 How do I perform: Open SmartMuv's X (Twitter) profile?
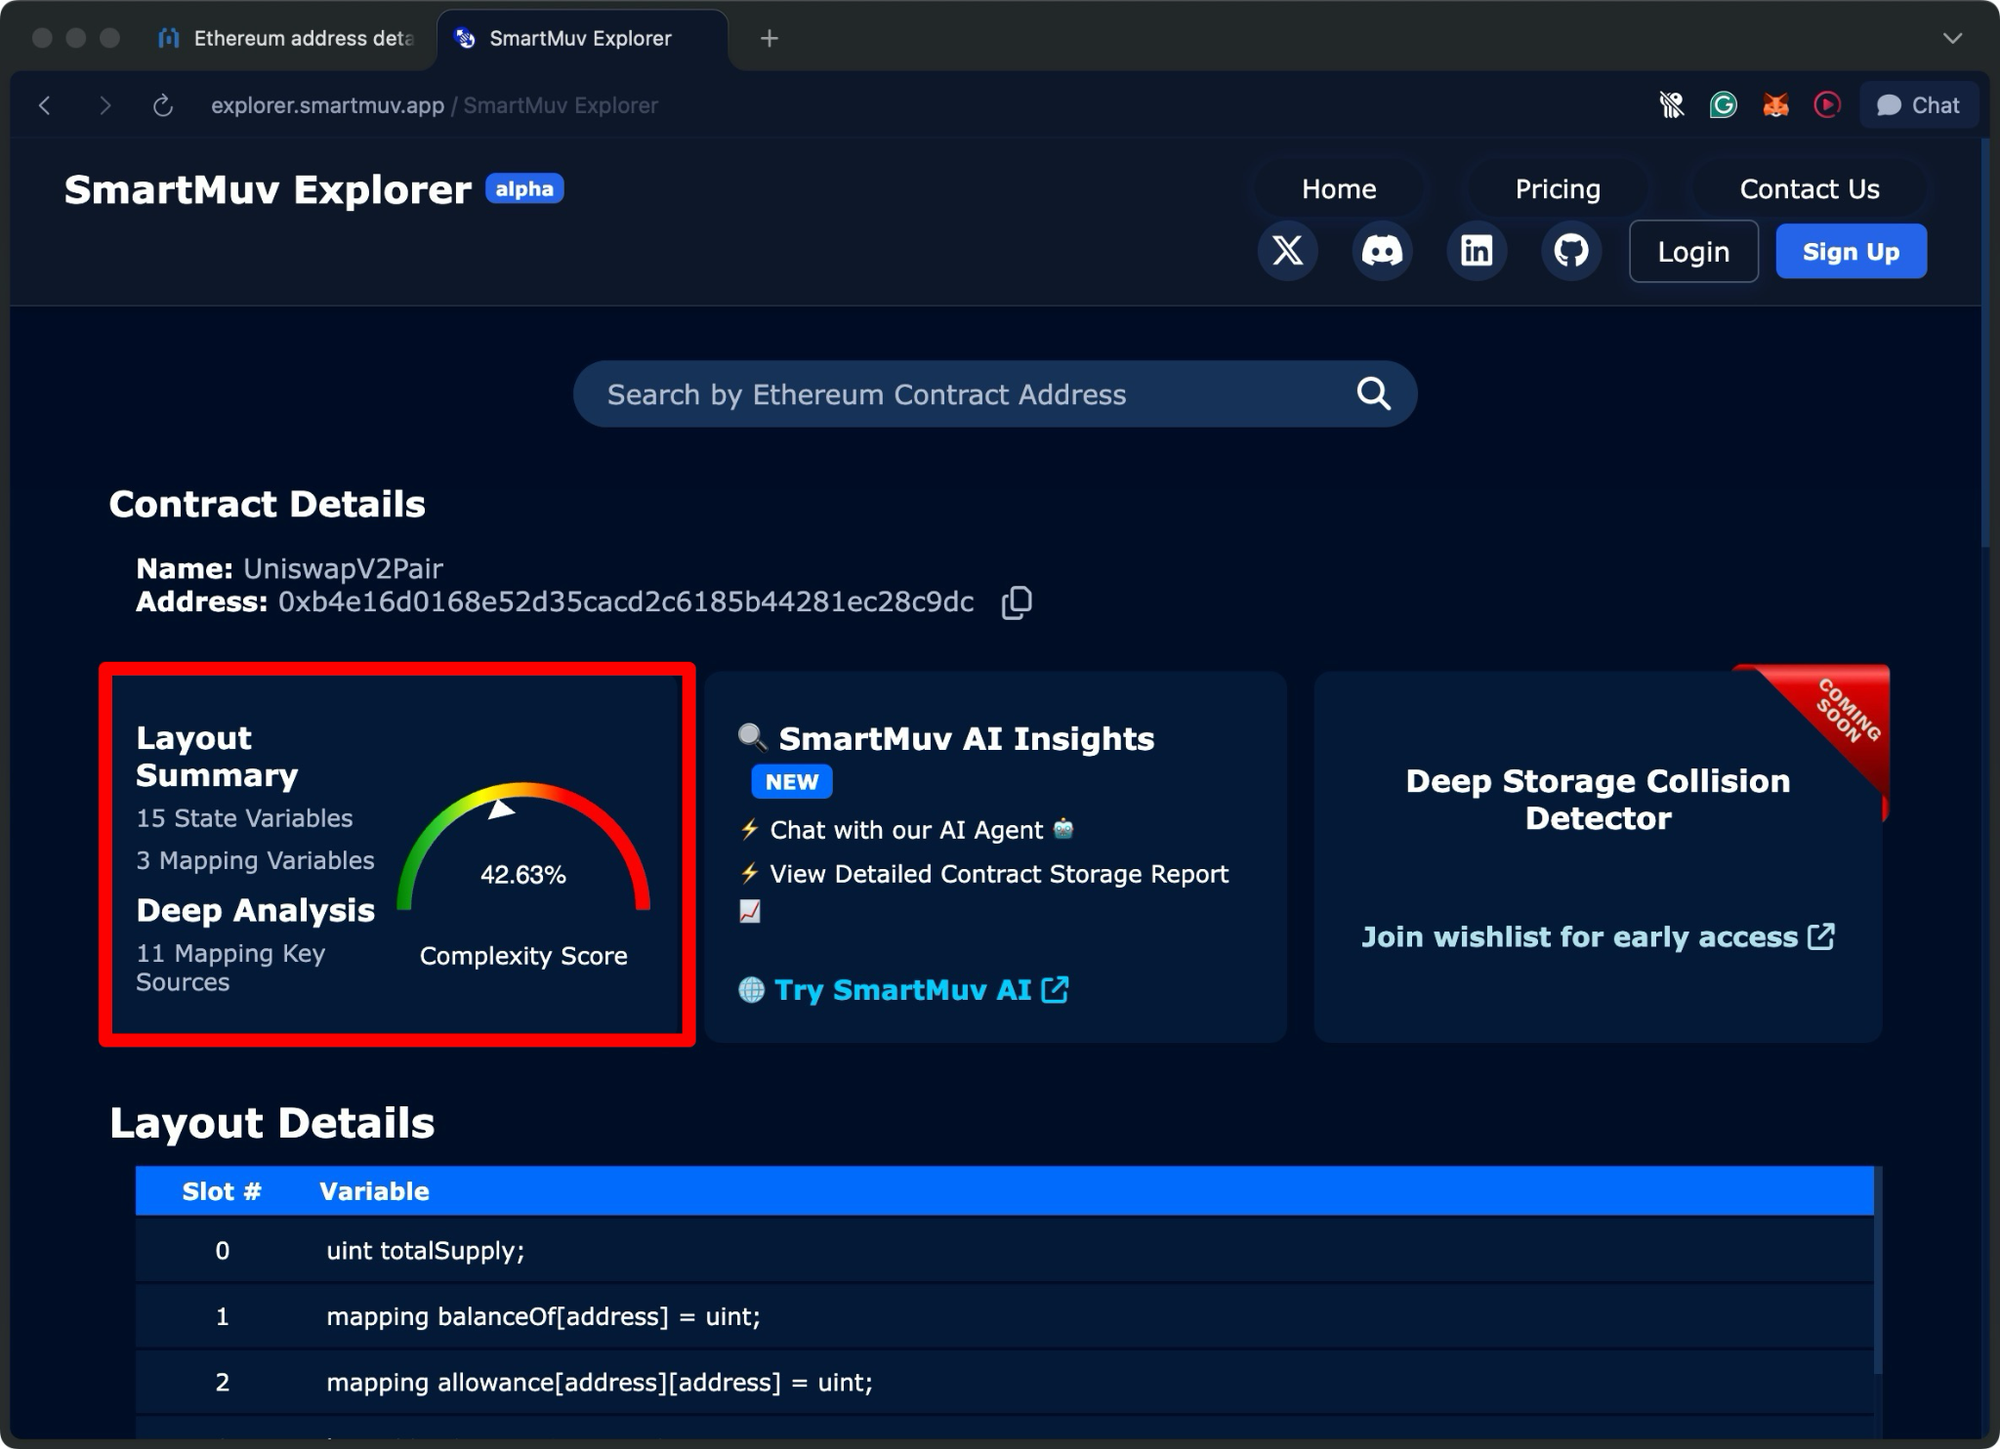tap(1288, 251)
